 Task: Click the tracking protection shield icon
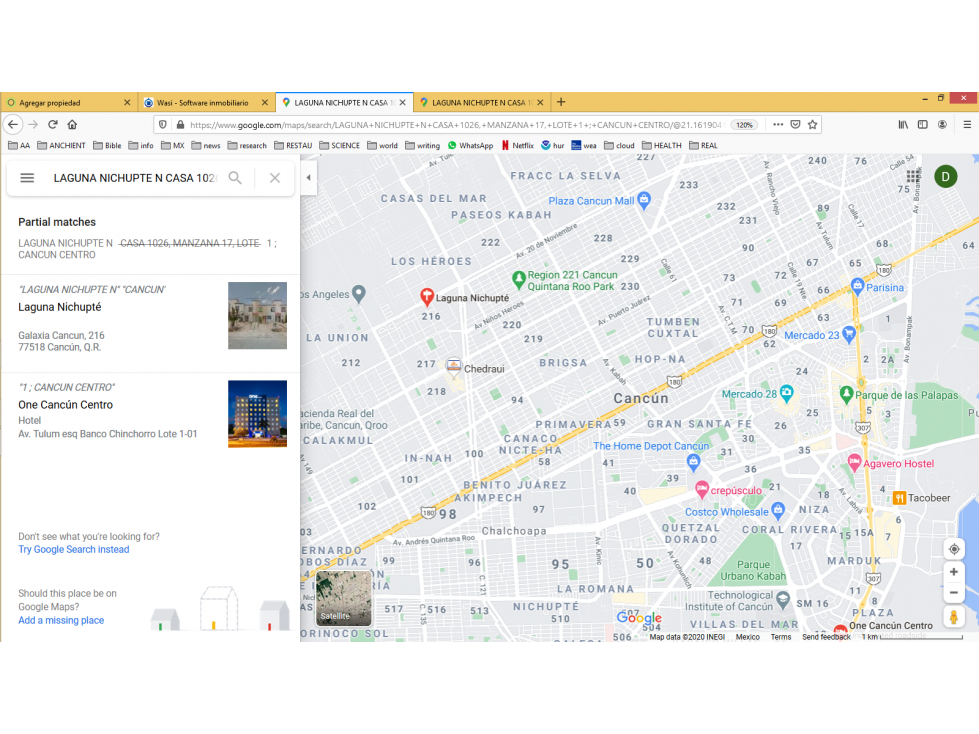[163, 124]
